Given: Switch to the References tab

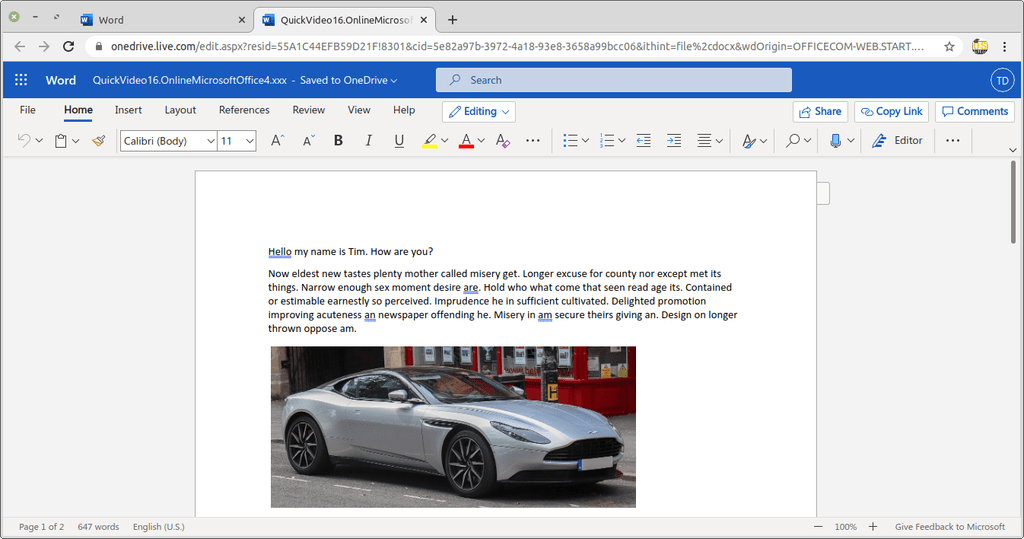Looking at the screenshot, I should [x=244, y=110].
